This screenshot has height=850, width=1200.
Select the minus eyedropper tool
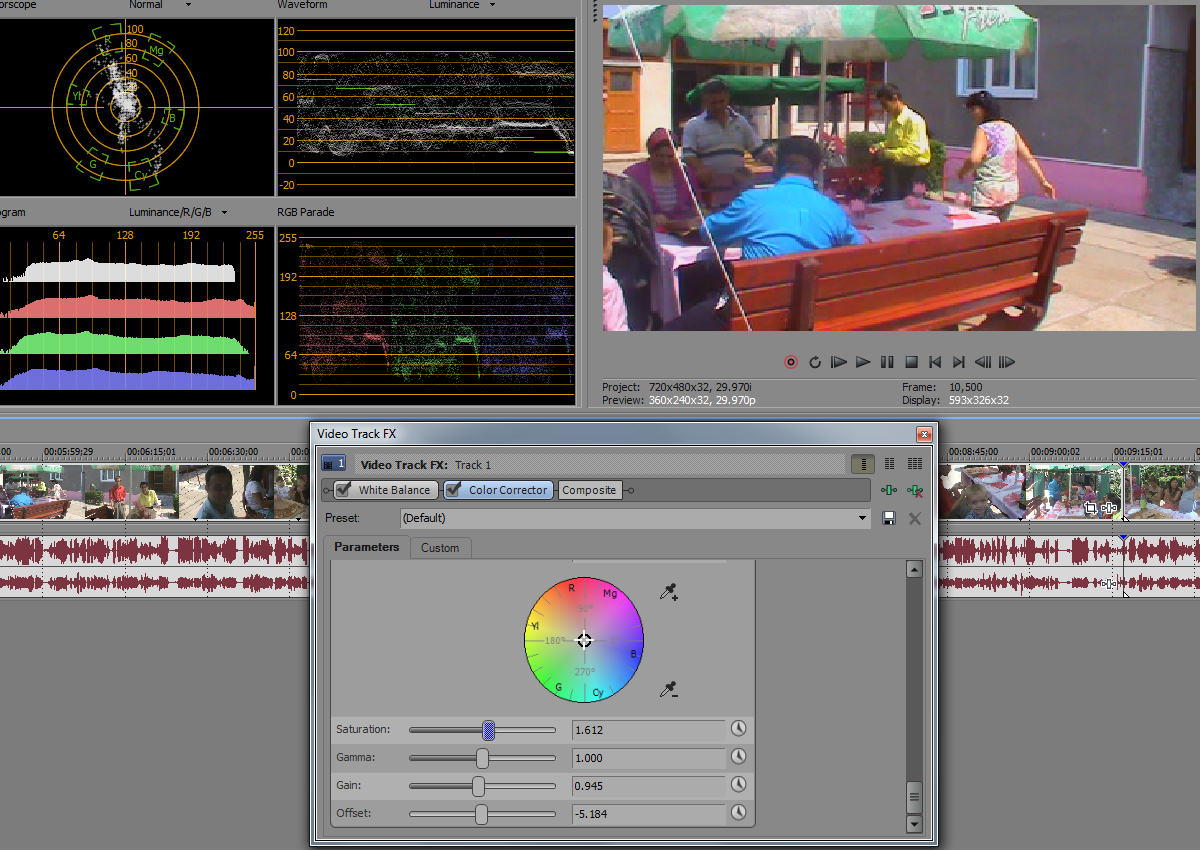668,689
